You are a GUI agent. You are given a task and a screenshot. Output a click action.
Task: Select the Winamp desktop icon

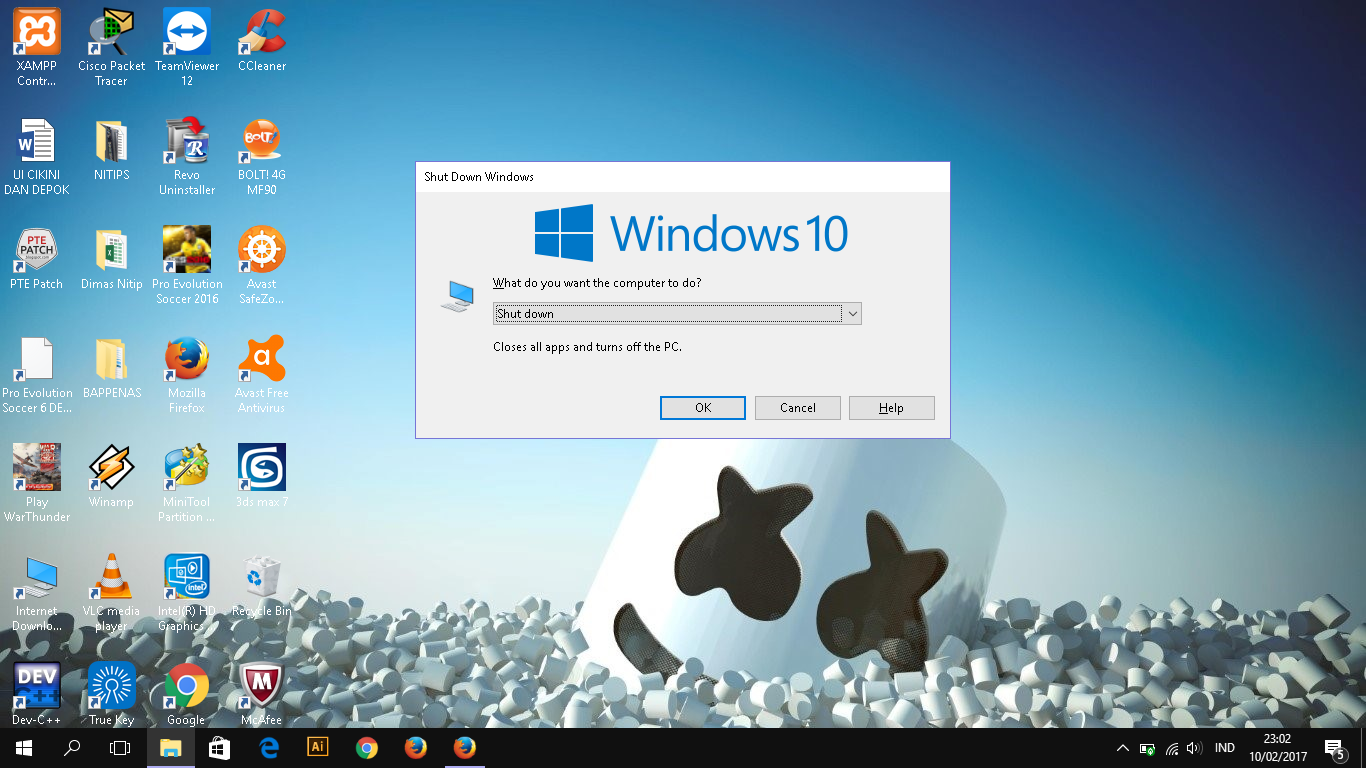(x=112, y=477)
